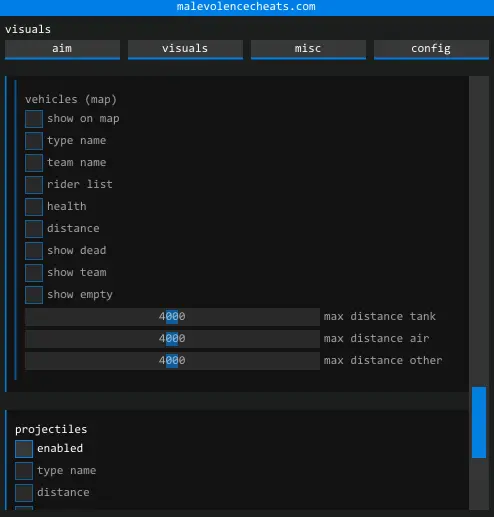Go to the config tab
This screenshot has width=494, height=517.
431,49
